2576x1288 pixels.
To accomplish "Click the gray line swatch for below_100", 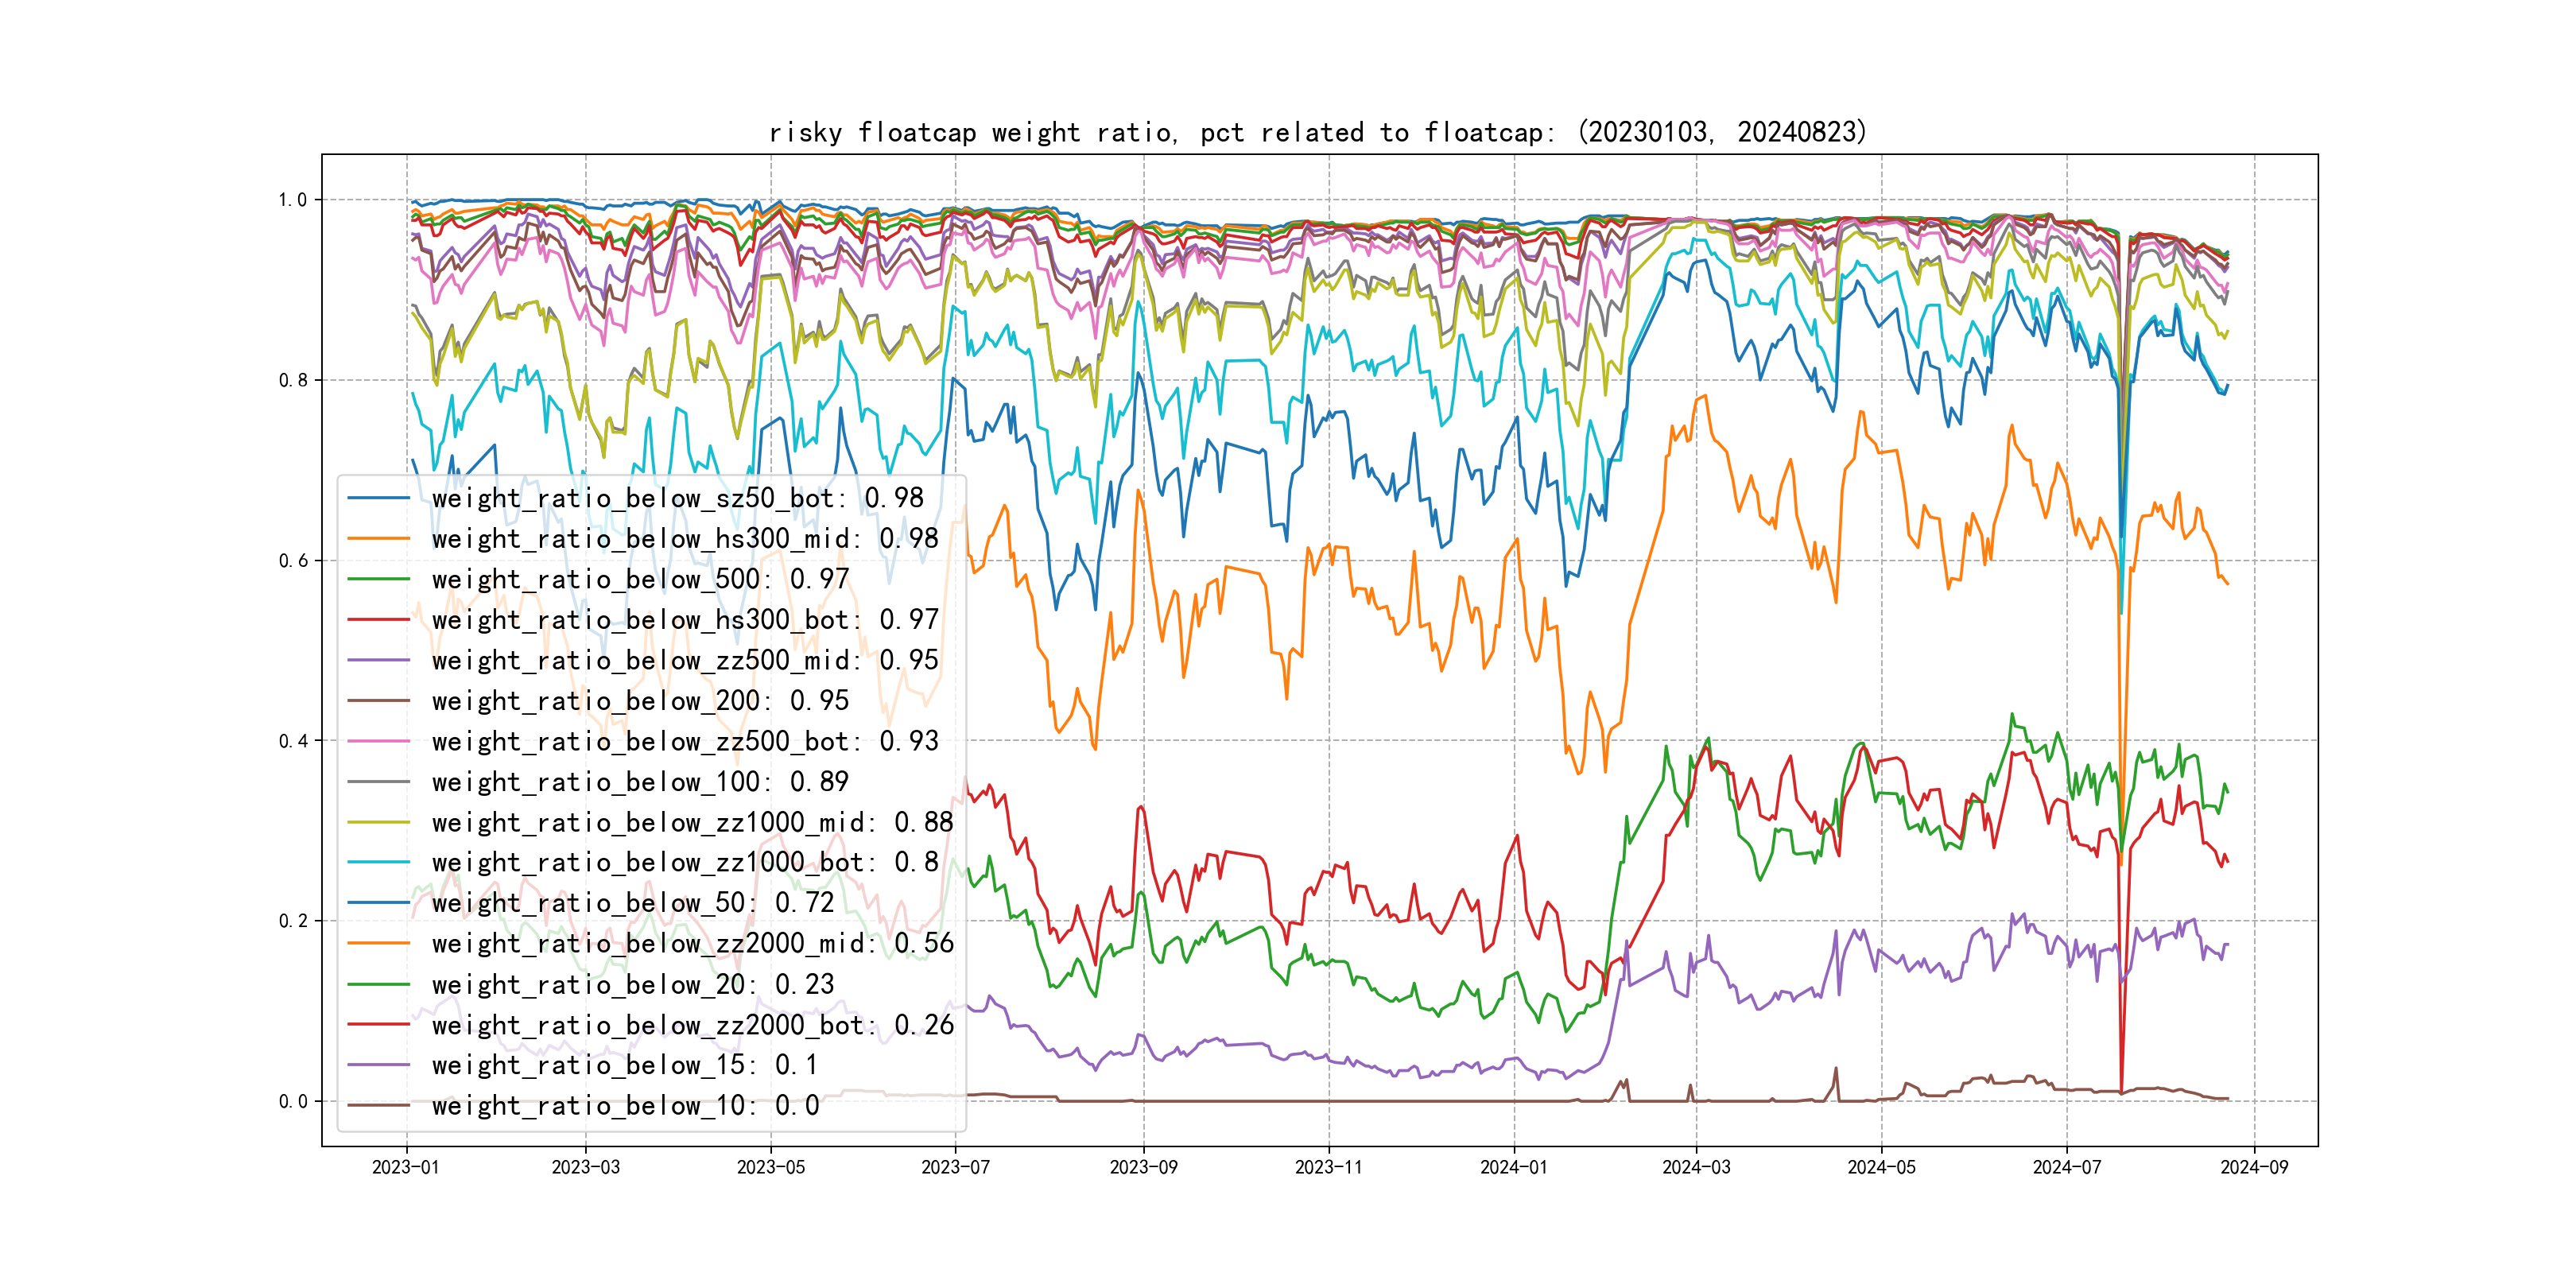I will point(378,782).
